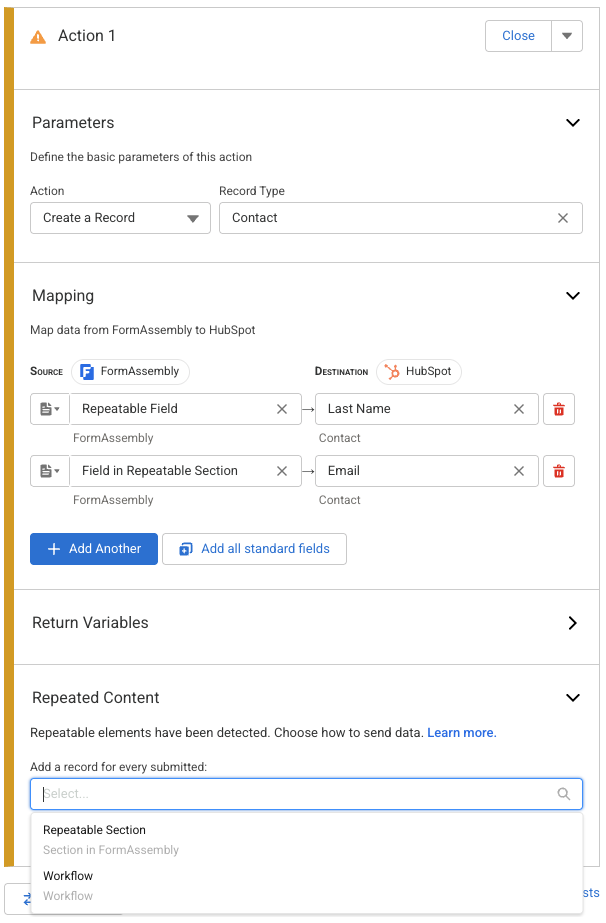Screen dimensions: 606x923
Task: Collapse the Parameters section
Action: 573,123
